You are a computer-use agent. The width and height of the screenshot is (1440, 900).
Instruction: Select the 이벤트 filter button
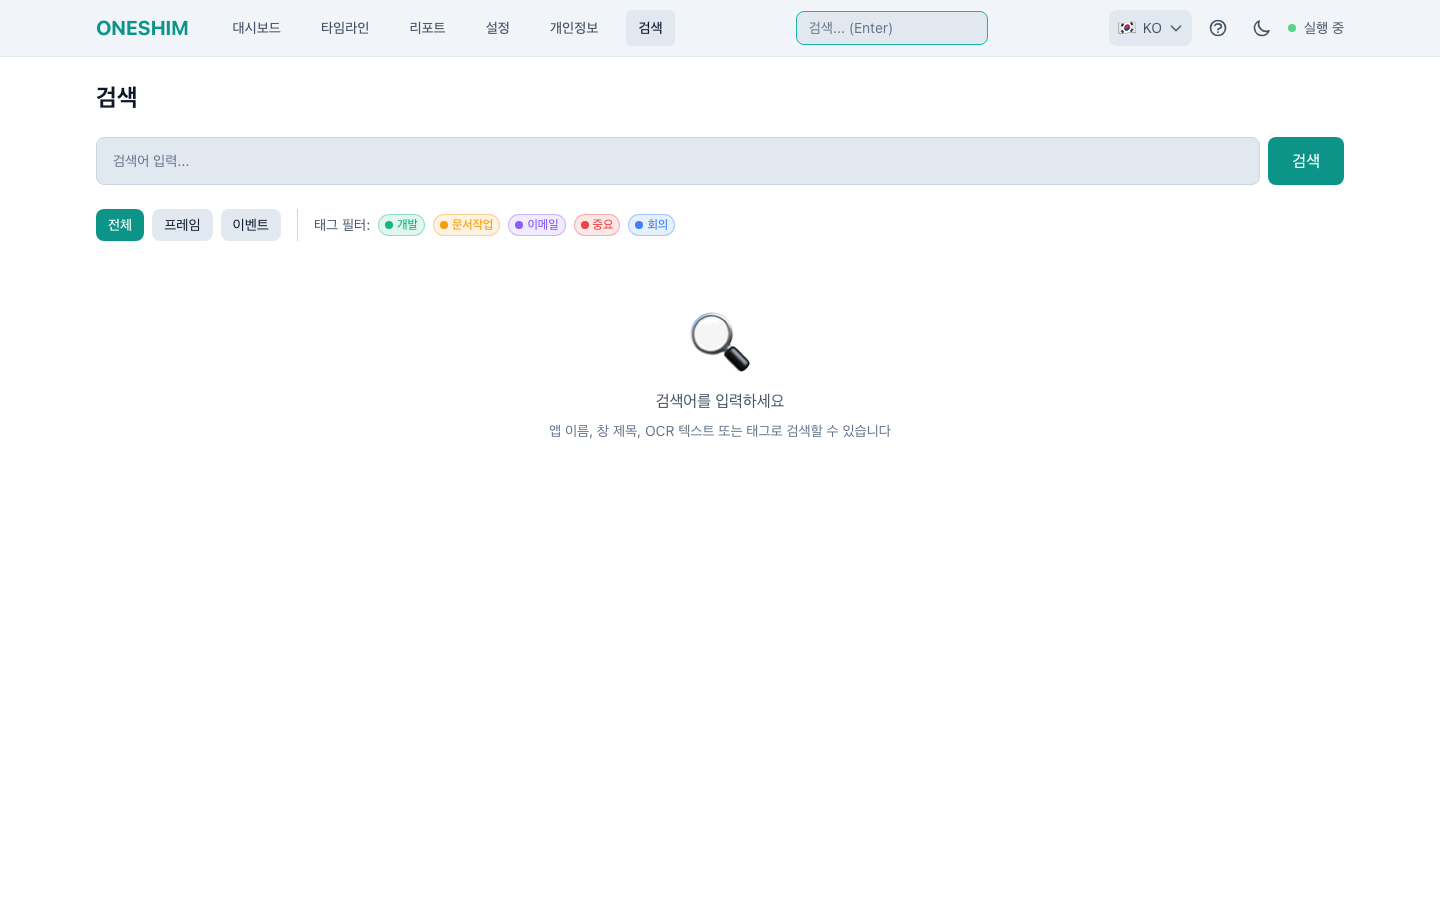point(250,225)
